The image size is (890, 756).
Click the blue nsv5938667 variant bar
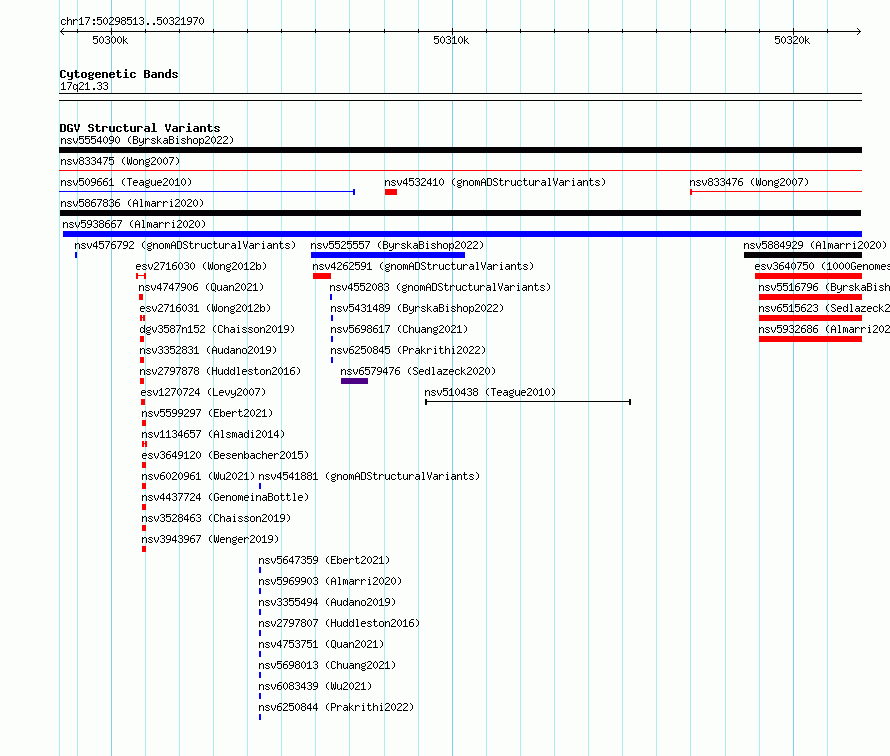[x=462, y=234]
